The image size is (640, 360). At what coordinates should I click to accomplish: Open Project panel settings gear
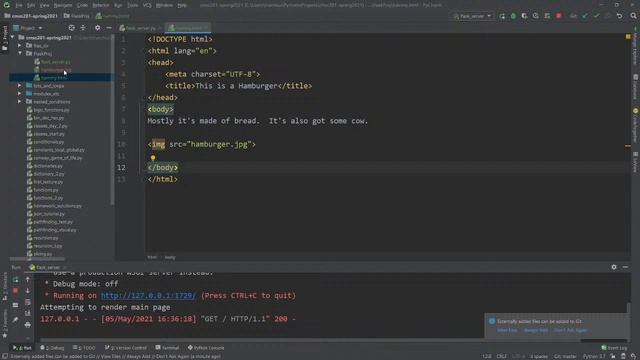[98, 28]
